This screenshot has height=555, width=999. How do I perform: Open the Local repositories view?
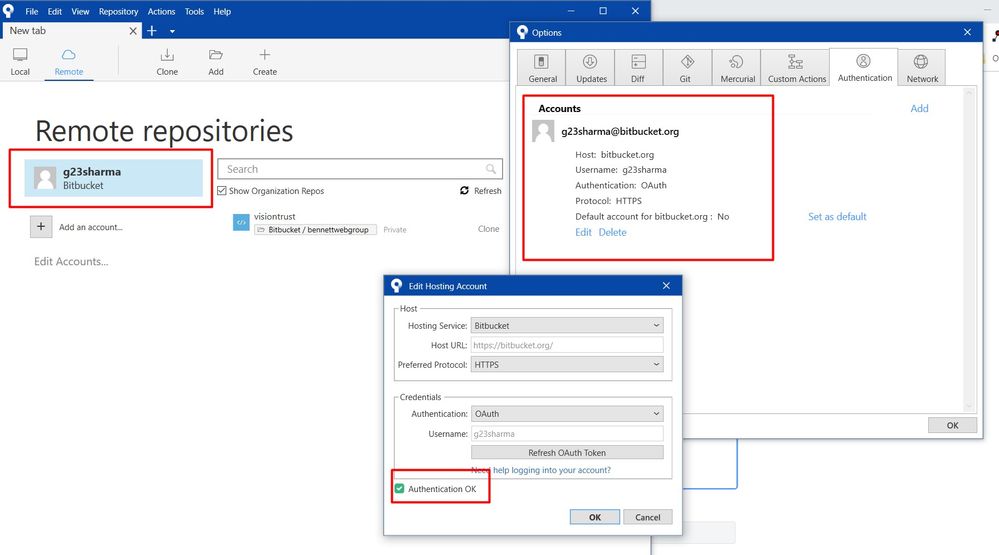20,62
